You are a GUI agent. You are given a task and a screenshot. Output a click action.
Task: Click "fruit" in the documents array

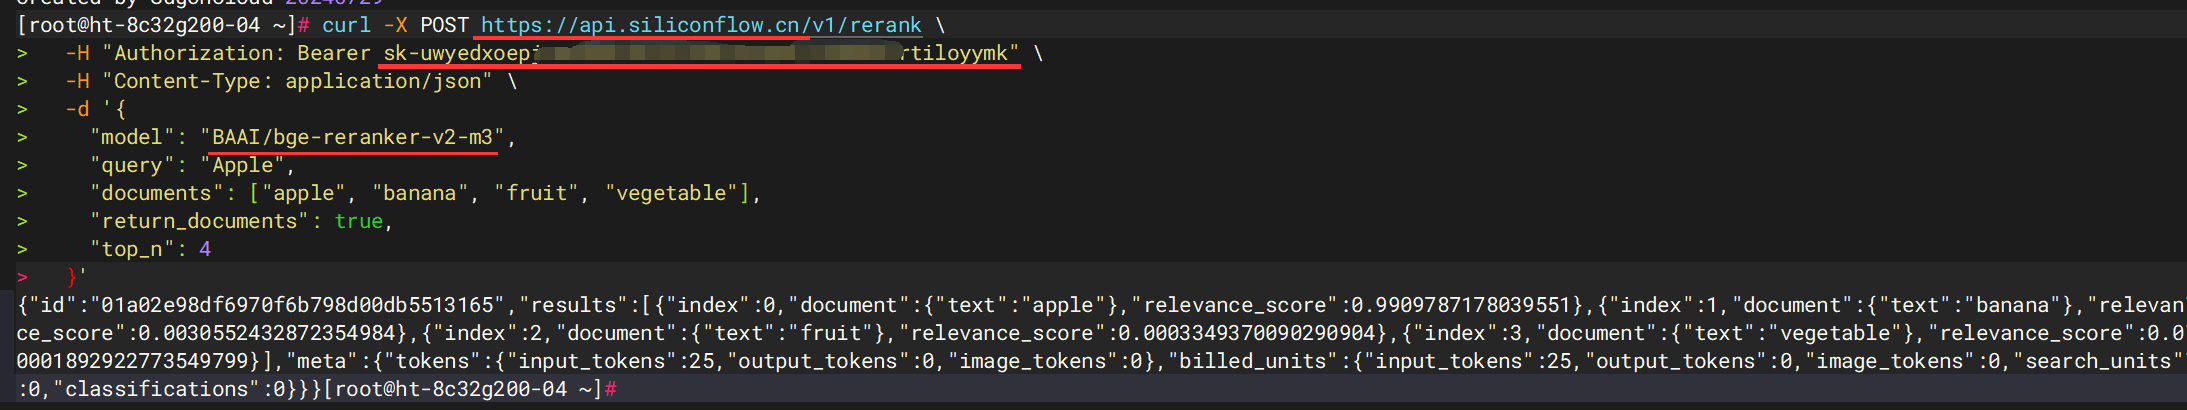pos(536,193)
